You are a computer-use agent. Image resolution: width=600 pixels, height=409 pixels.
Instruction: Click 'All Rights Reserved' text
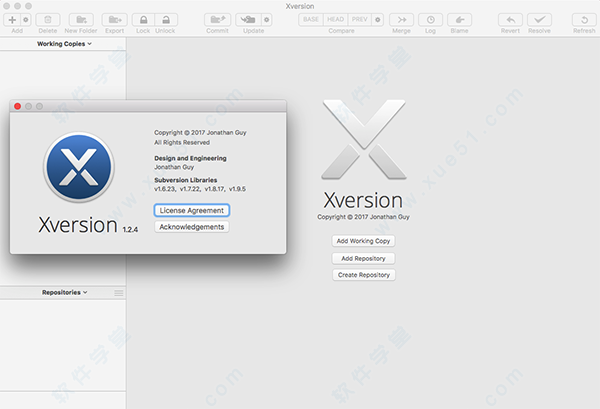[x=182, y=142]
